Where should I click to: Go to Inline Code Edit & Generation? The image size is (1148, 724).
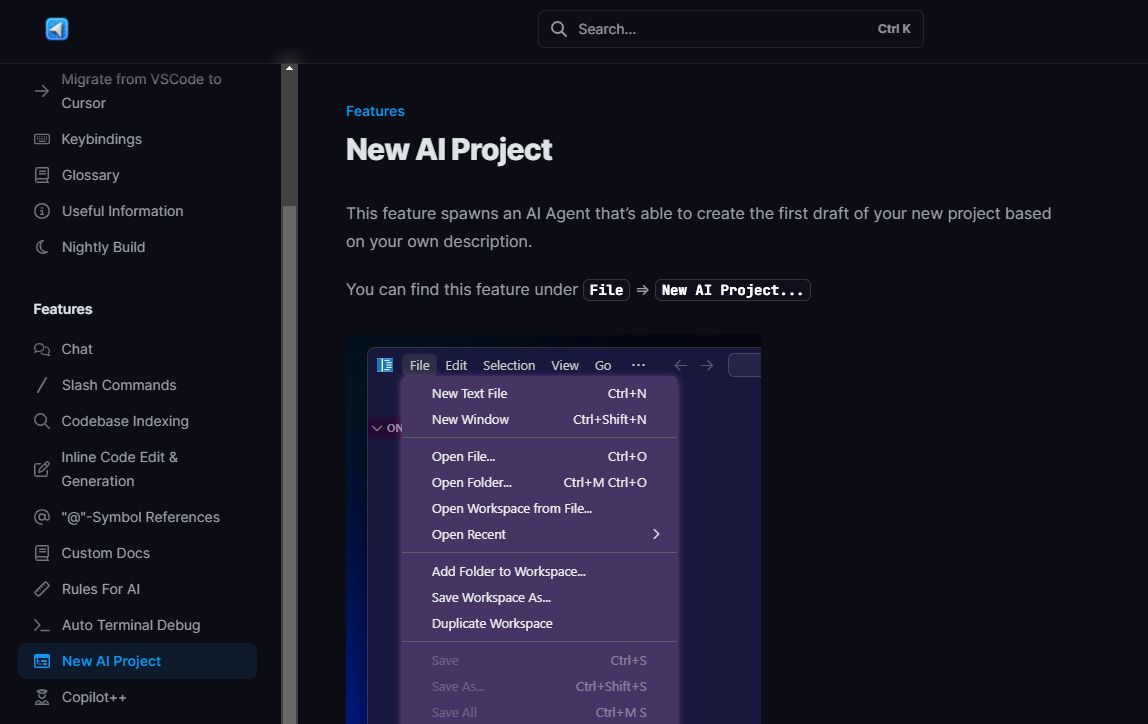point(119,469)
